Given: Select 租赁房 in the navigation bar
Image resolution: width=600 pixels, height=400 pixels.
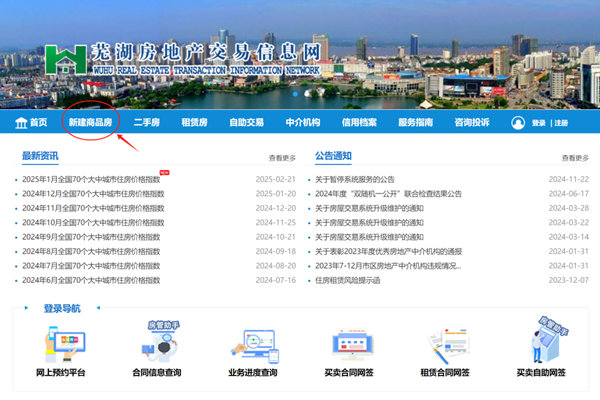Looking at the screenshot, I should (194, 122).
